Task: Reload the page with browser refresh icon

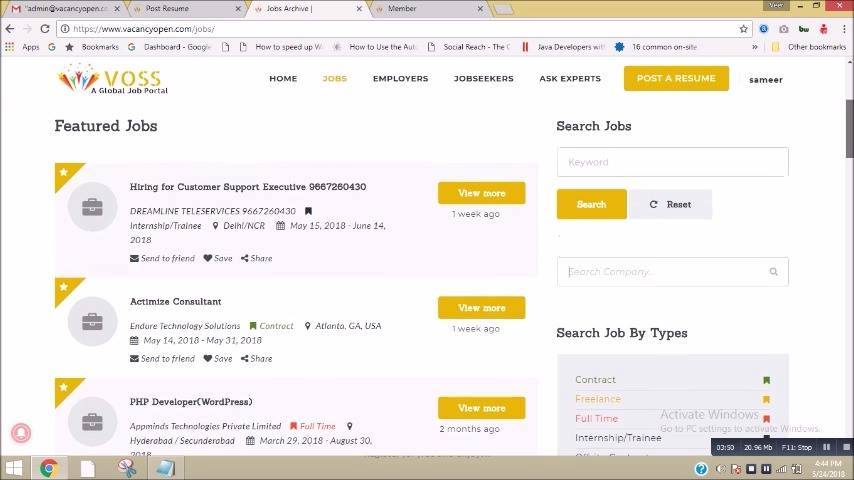Action: point(45,29)
